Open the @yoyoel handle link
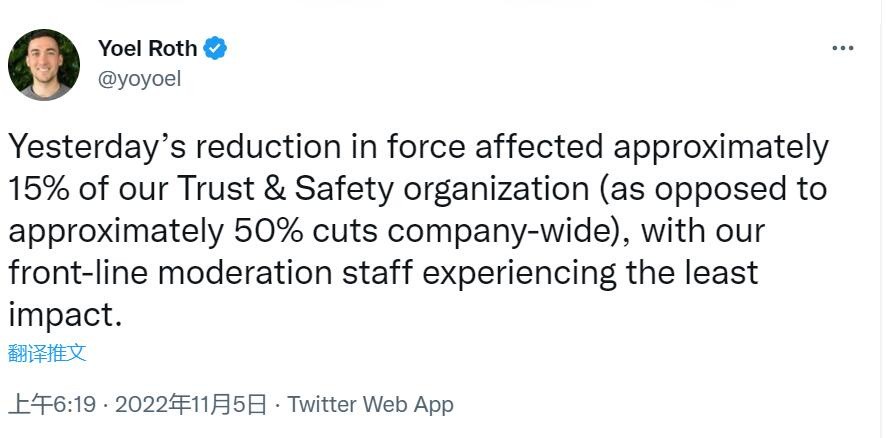Image resolution: width=886 pixels, height=438 pixels. (x=139, y=79)
